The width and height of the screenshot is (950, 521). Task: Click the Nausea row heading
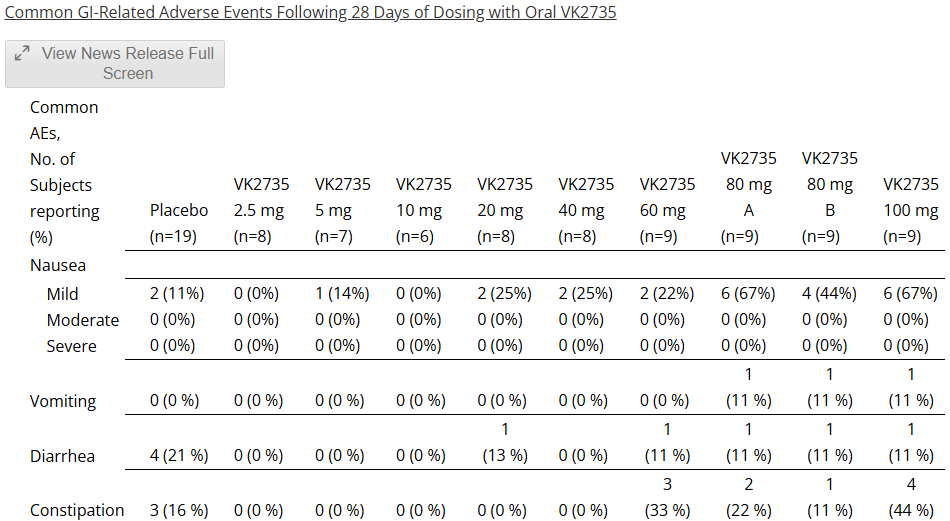coord(58,265)
